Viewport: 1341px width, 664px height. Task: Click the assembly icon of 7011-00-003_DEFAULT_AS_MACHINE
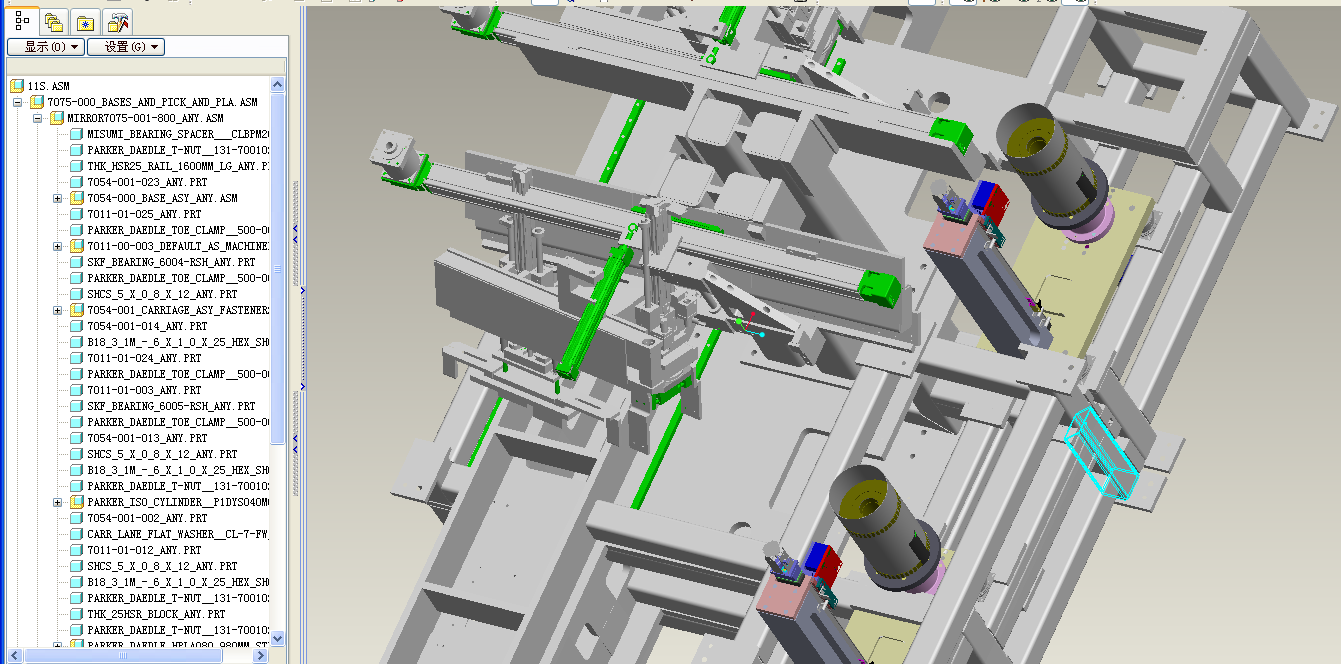pos(77,246)
